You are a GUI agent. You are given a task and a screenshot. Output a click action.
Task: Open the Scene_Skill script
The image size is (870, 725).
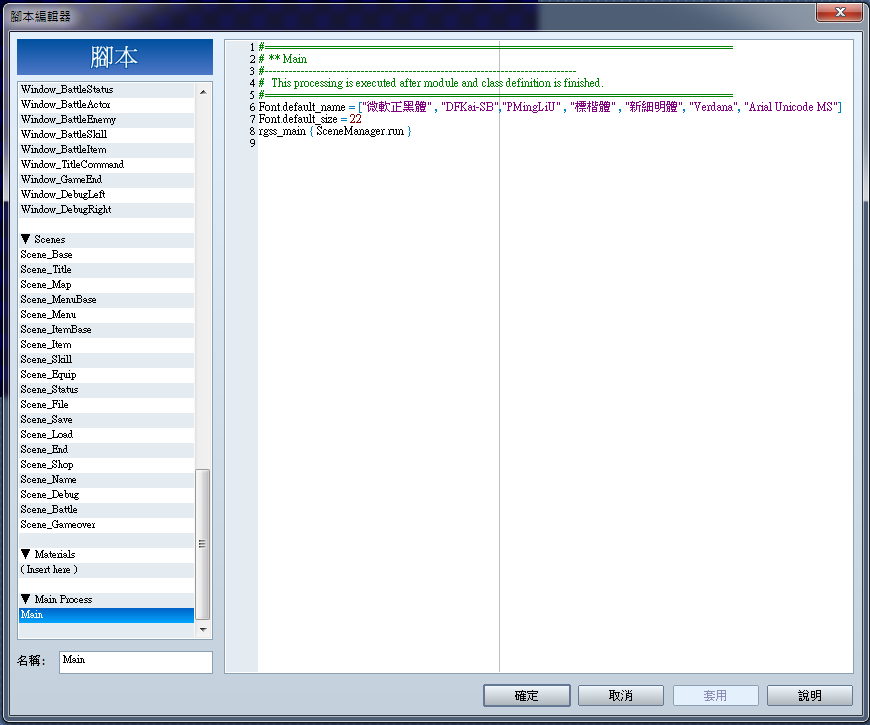tap(107, 359)
